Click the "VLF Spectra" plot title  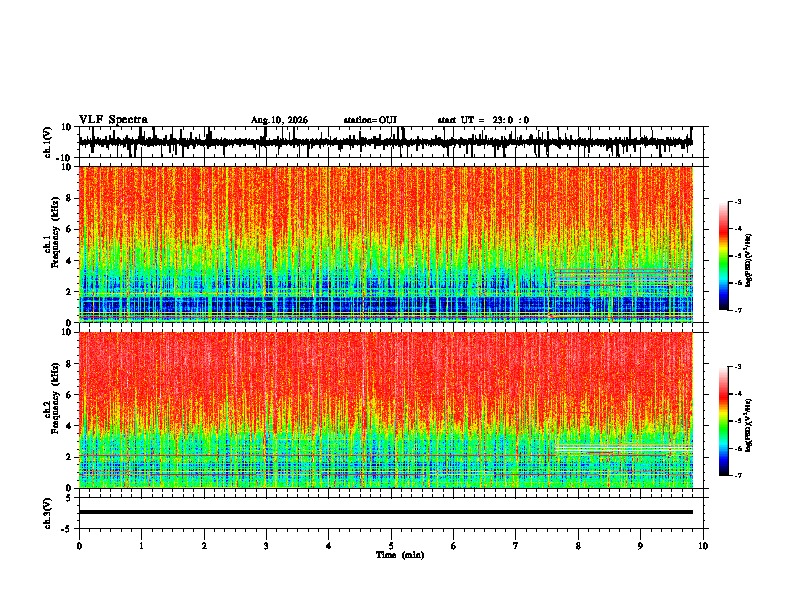[x=113, y=120]
